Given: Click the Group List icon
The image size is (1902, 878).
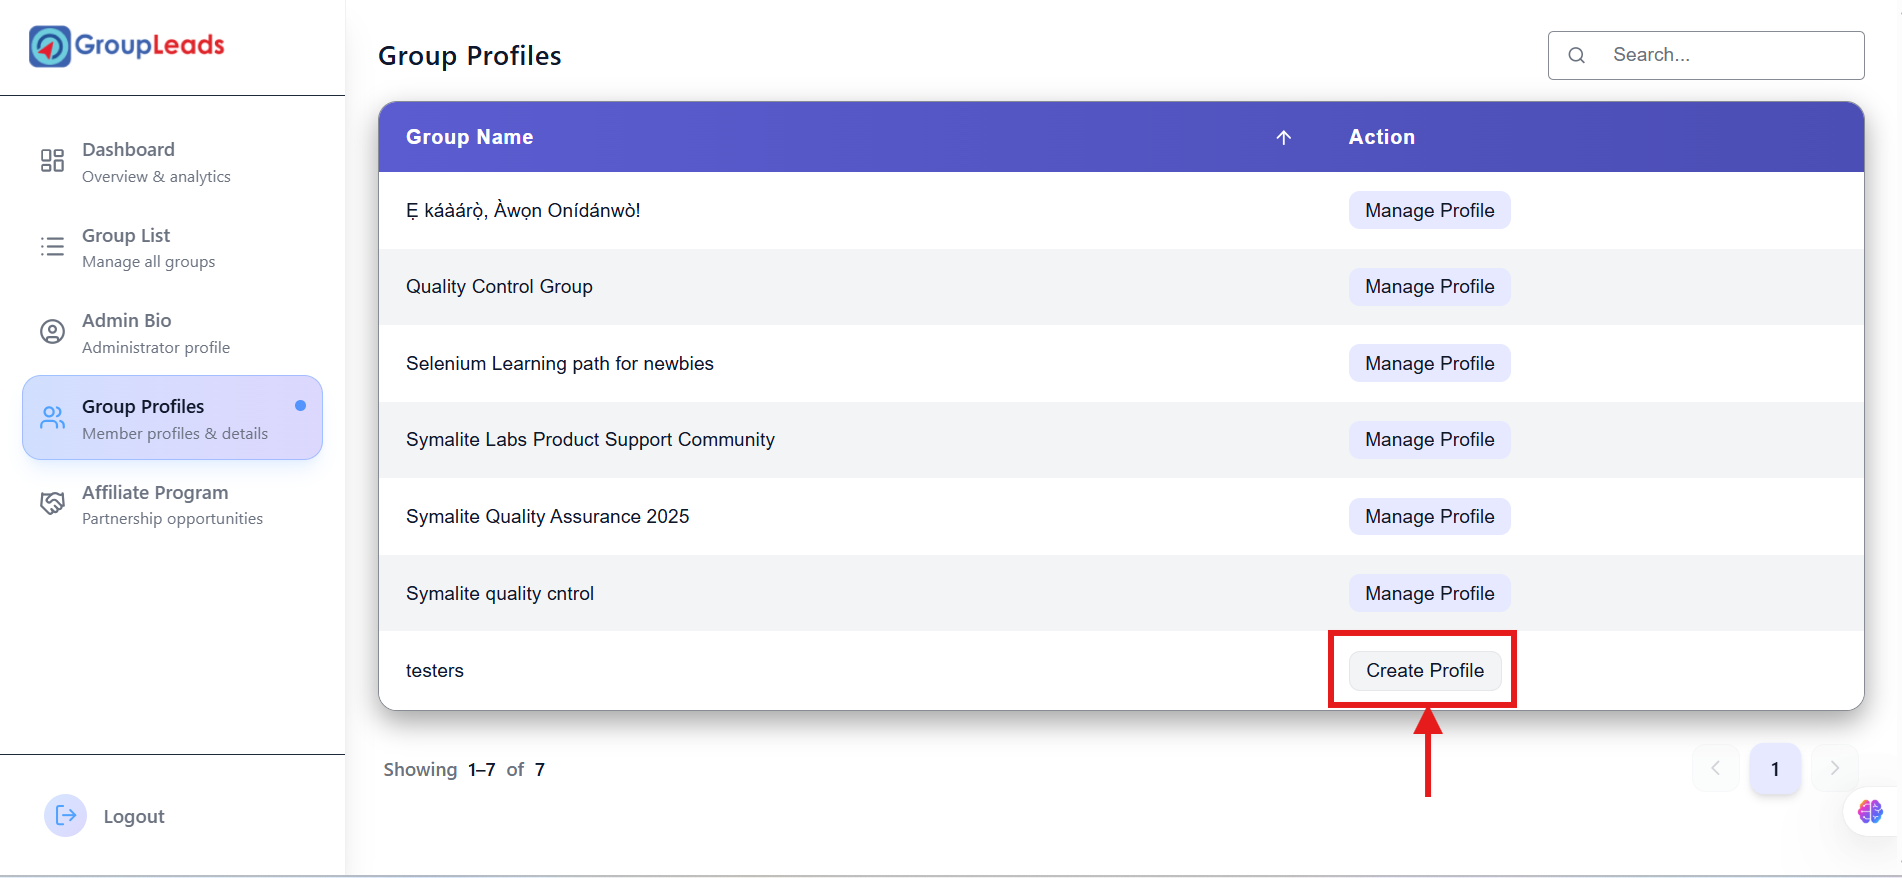Looking at the screenshot, I should (52, 246).
